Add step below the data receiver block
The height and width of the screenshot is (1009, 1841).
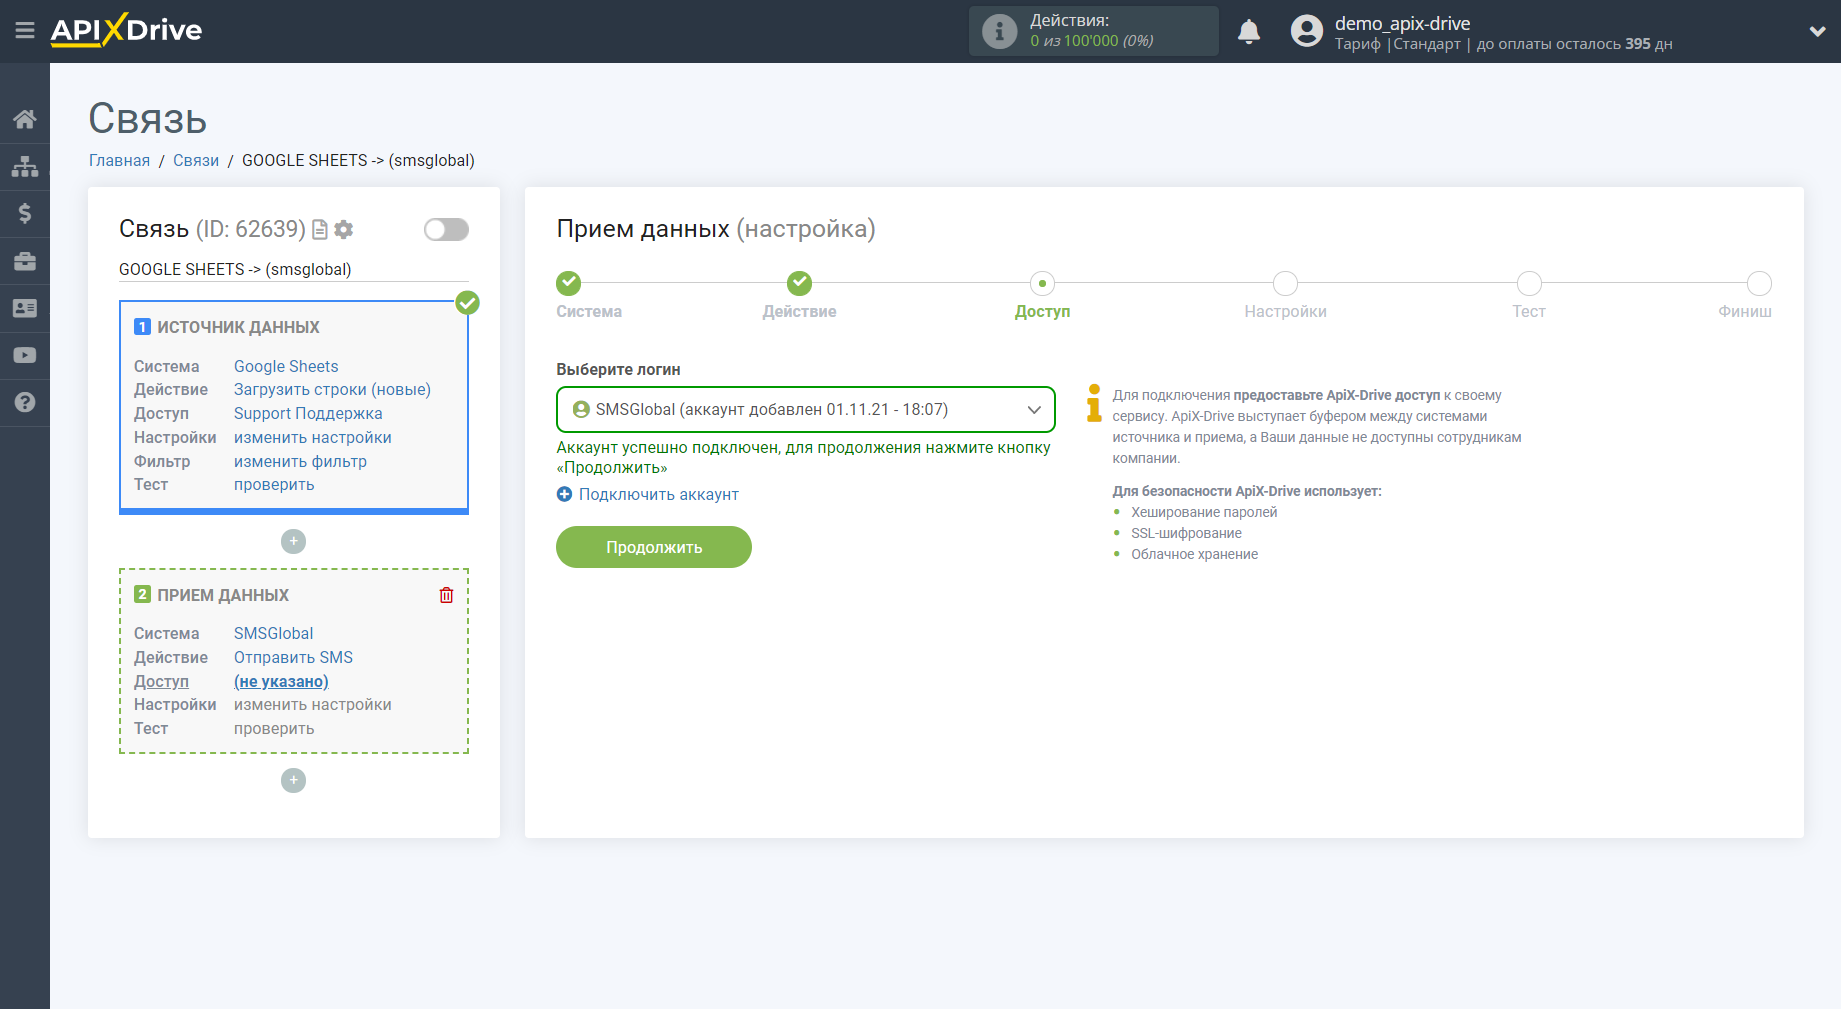click(293, 780)
